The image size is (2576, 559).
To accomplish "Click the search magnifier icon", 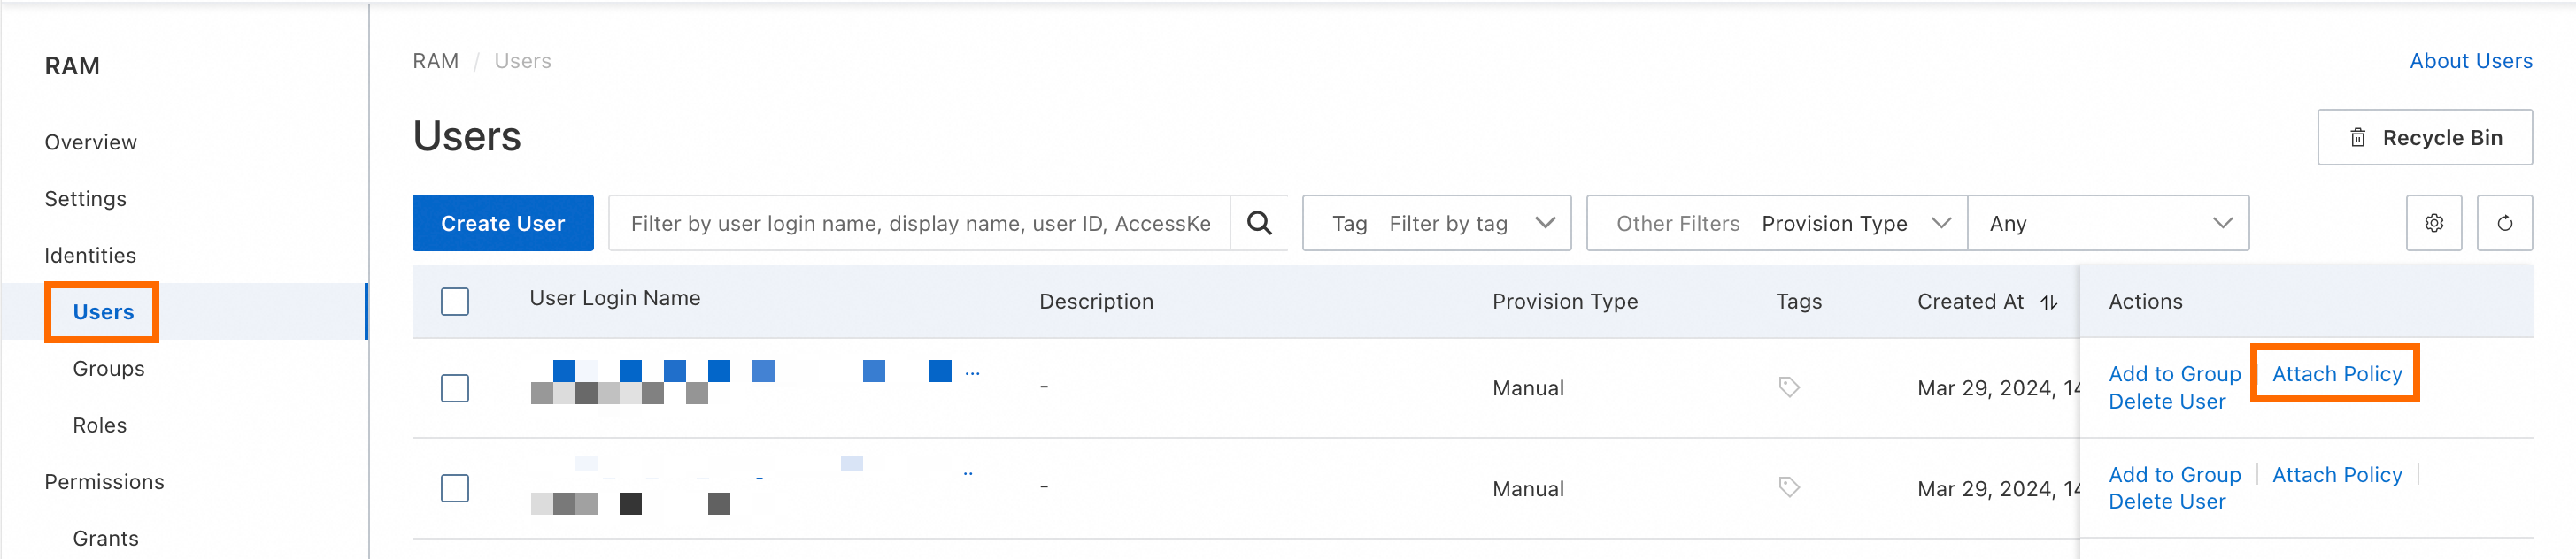I will tap(1259, 223).
